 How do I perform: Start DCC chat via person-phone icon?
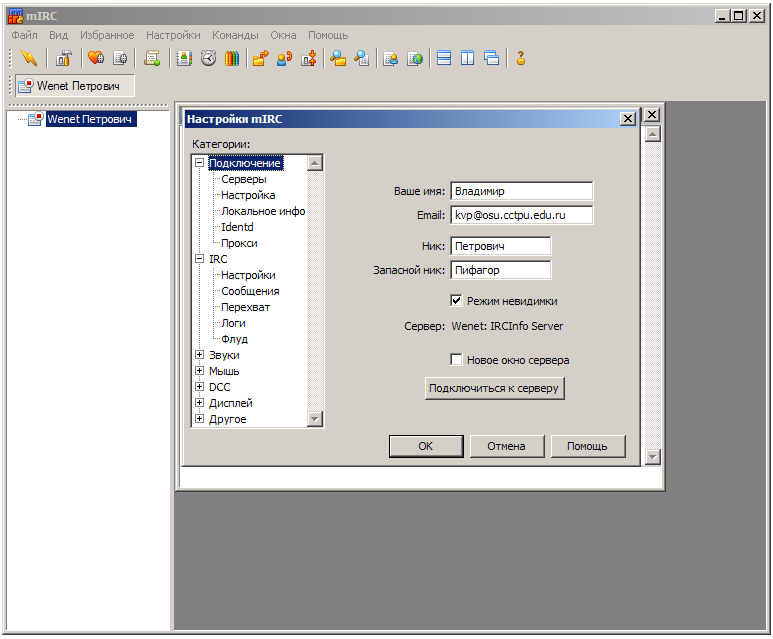point(284,58)
